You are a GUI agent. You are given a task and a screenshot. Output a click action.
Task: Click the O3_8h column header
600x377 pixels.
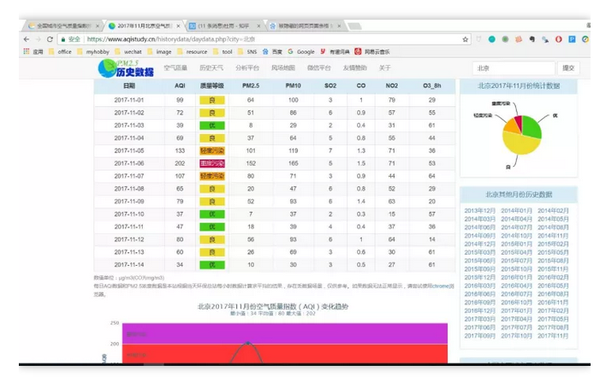[432, 86]
